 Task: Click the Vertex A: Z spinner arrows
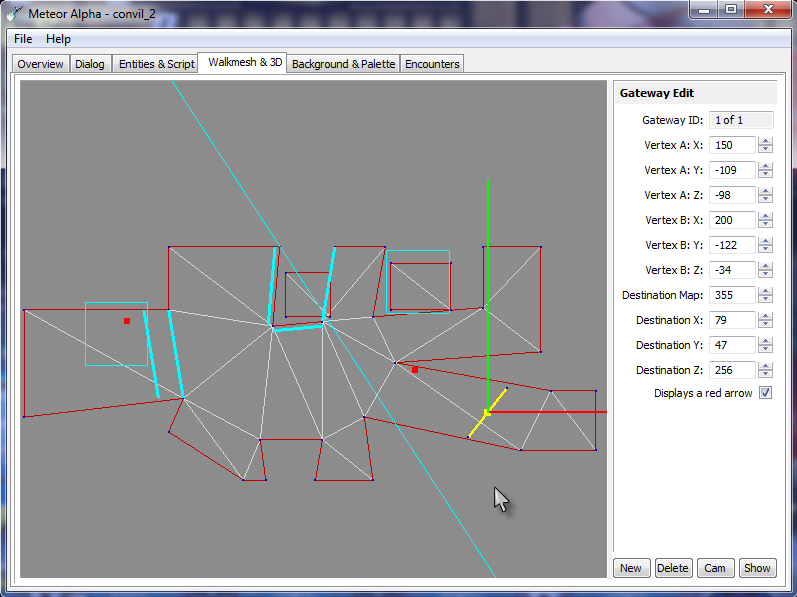coord(765,195)
